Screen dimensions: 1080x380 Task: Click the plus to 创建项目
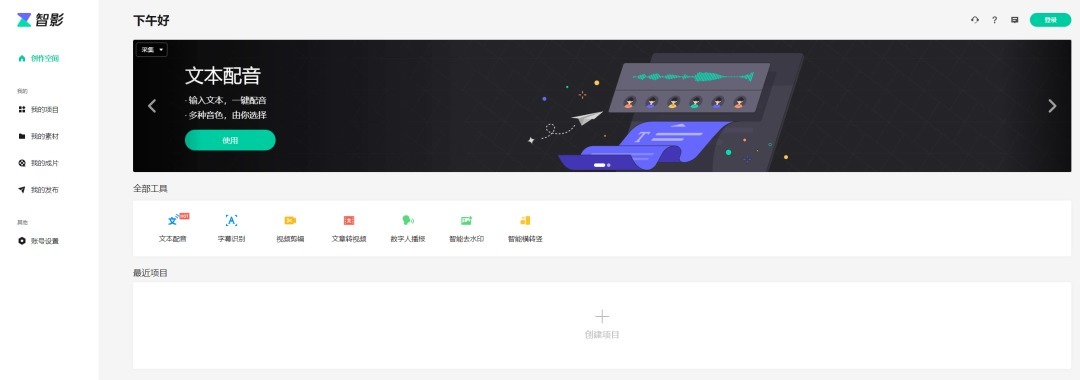click(x=602, y=324)
